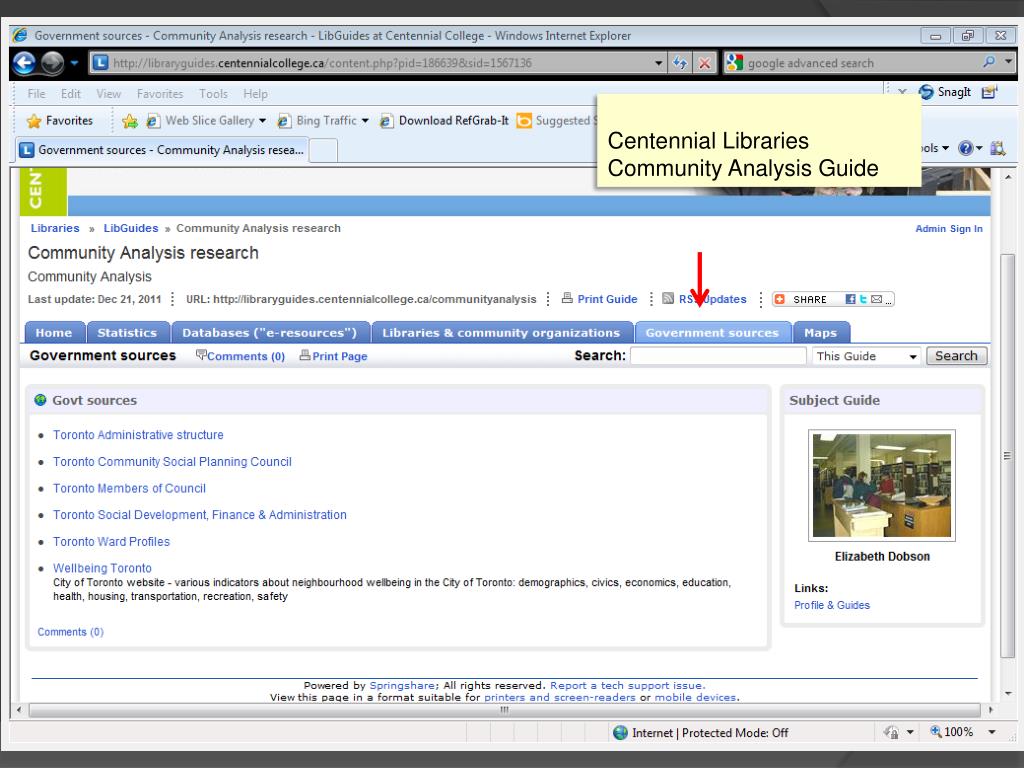Click the Springshare footer link
Image resolution: width=1024 pixels, height=768 pixels.
(403, 686)
